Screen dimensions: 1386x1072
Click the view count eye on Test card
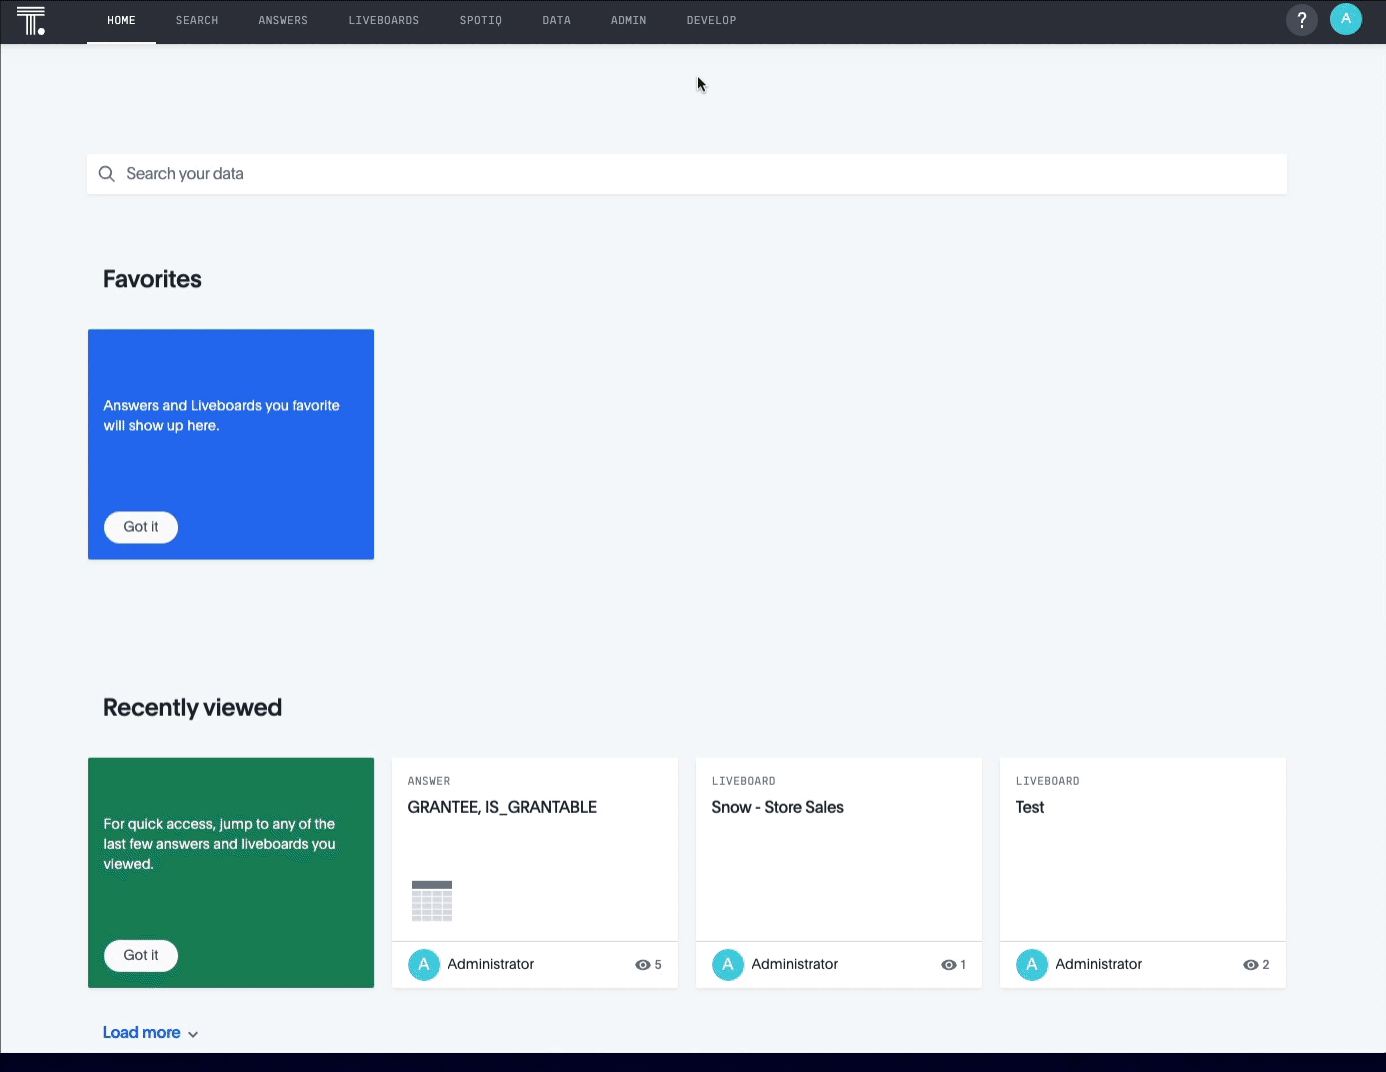[x=1250, y=965]
